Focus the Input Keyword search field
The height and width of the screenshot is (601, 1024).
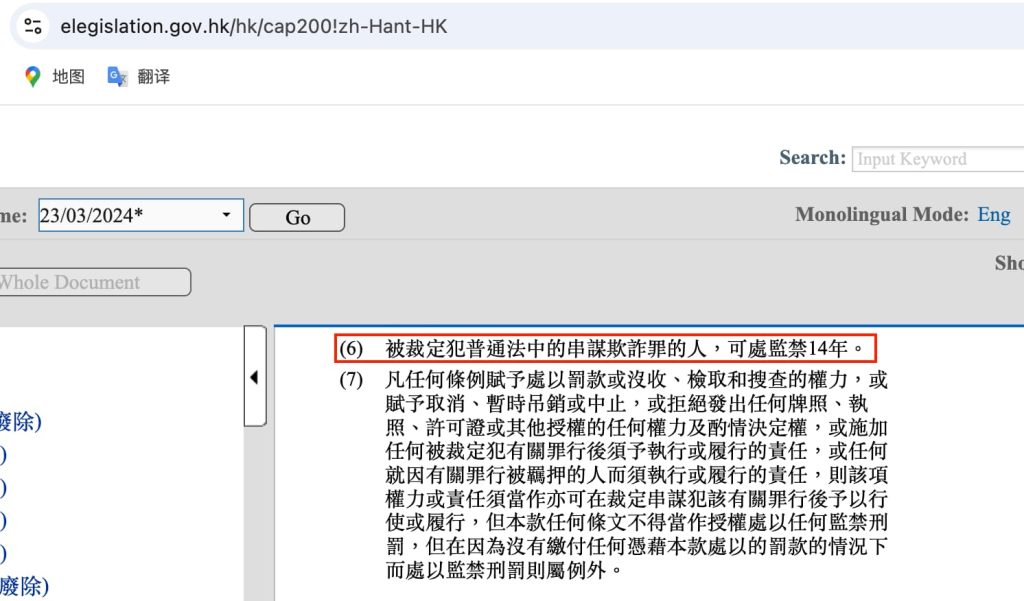tap(936, 159)
